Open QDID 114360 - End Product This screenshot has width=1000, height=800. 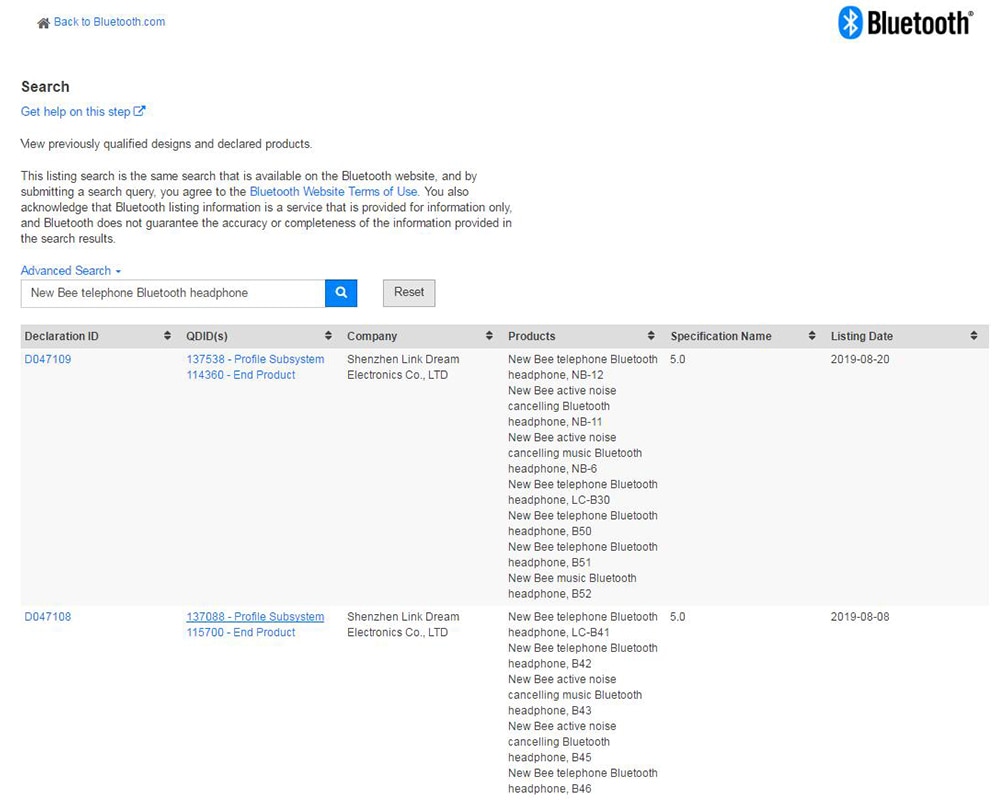pyautogui.click(x=240, y=375)
